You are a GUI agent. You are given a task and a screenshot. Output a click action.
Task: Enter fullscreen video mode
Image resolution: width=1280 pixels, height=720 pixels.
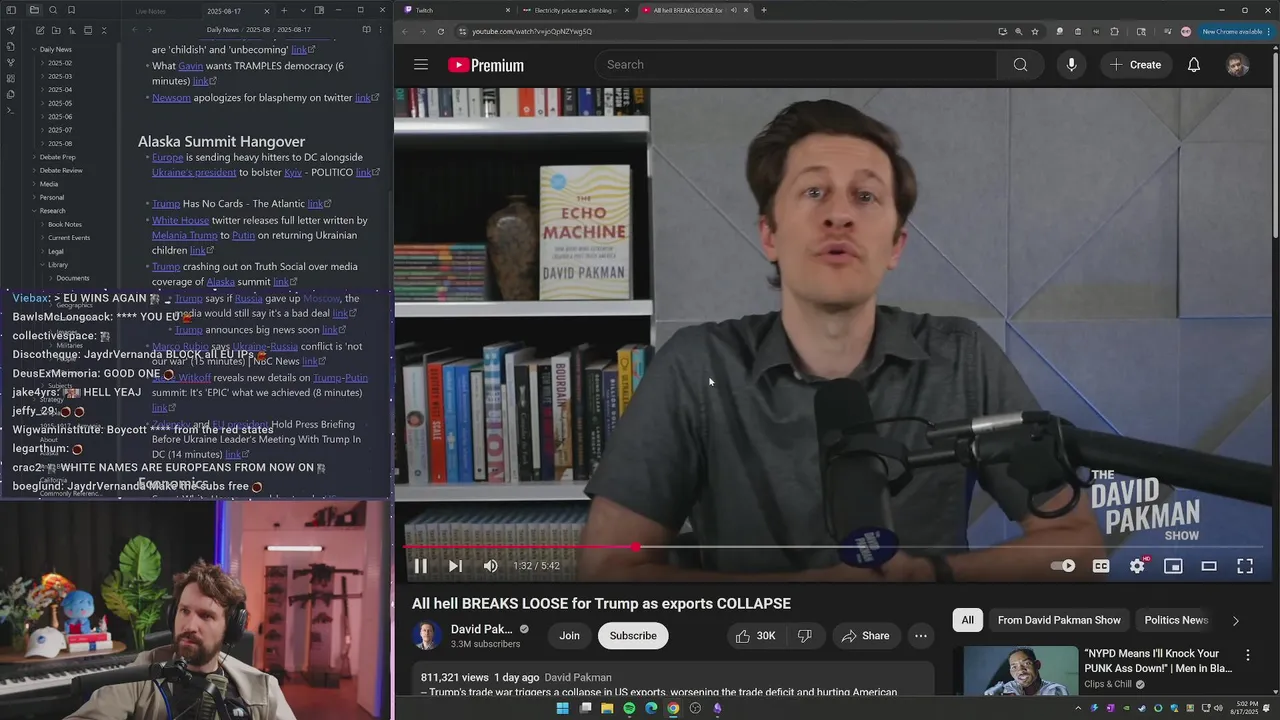point(1245,566)
